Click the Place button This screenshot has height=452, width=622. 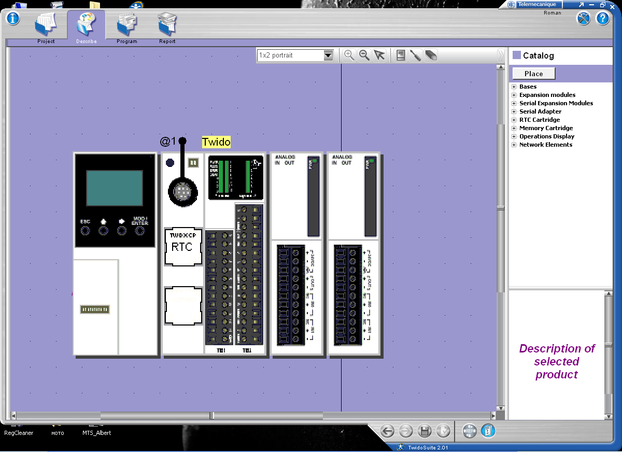534,73
